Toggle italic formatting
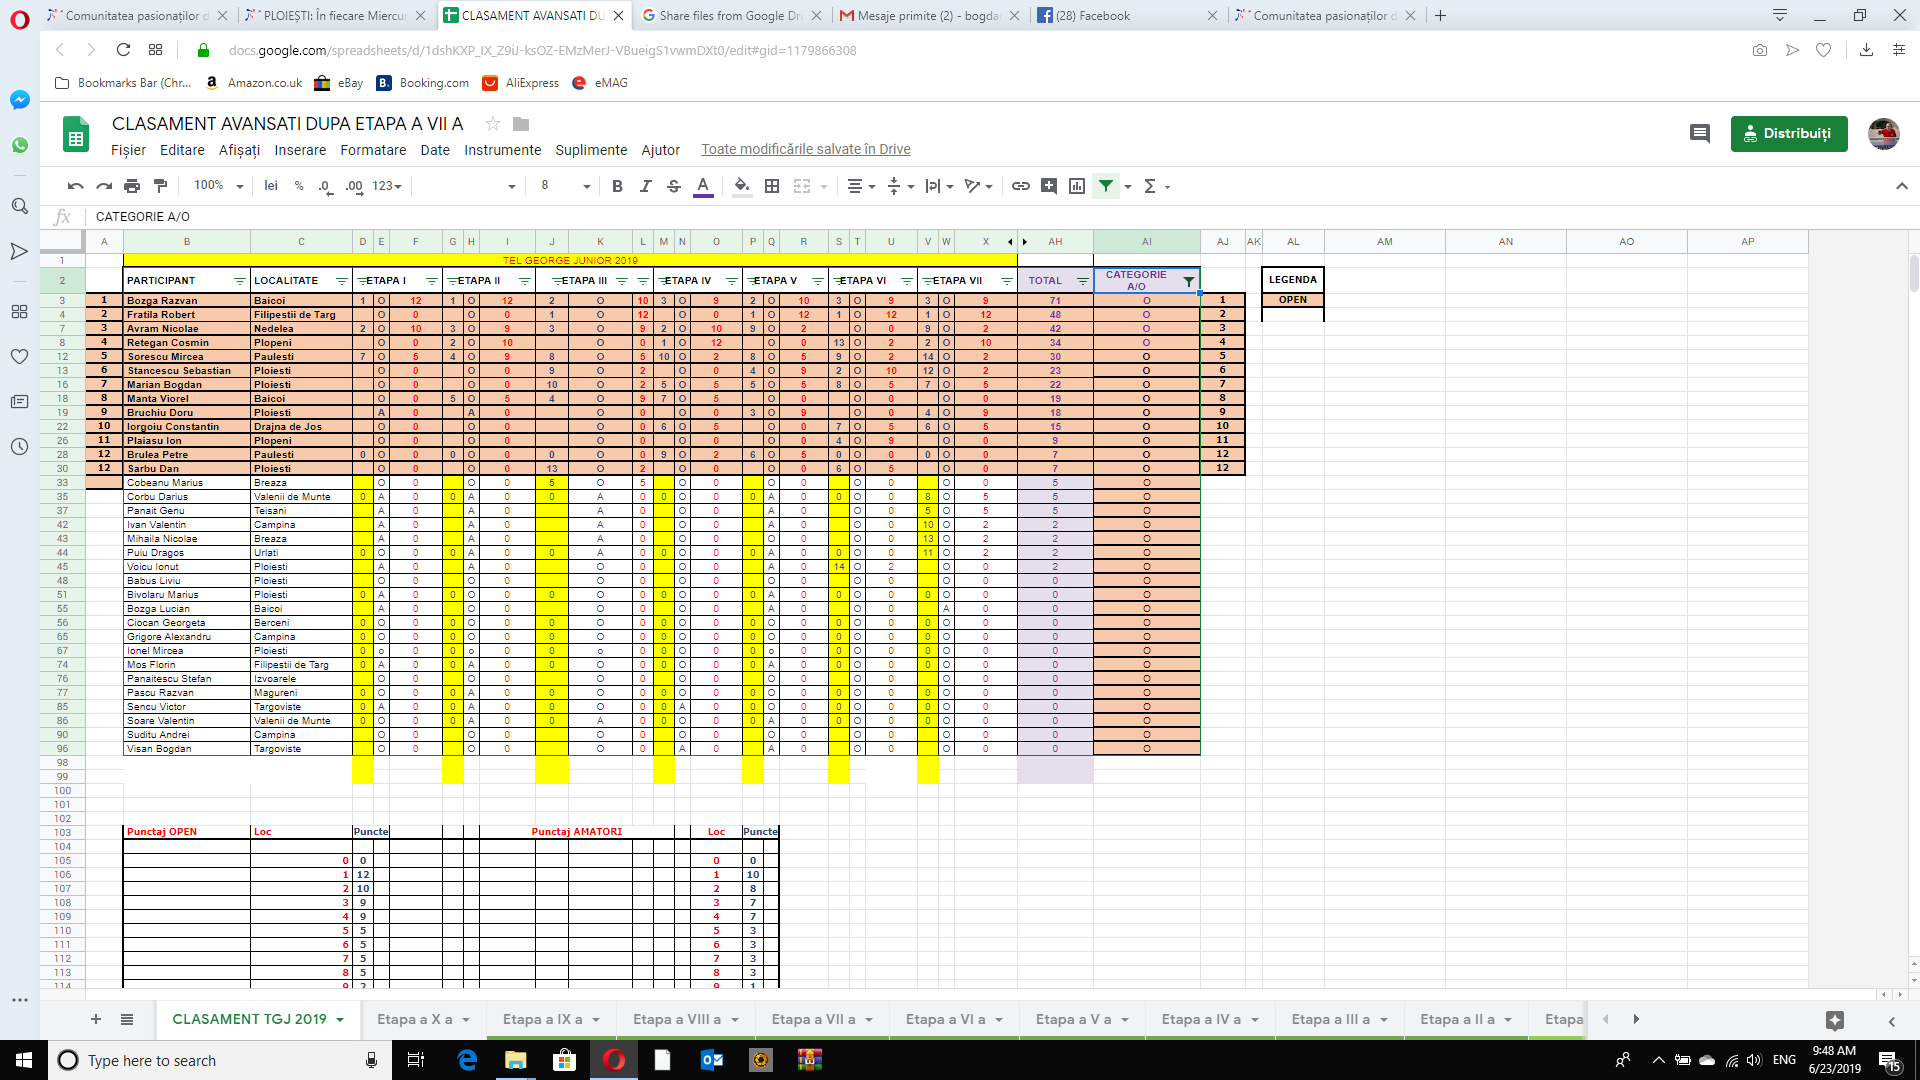1920x1080 pixels. 645,186
